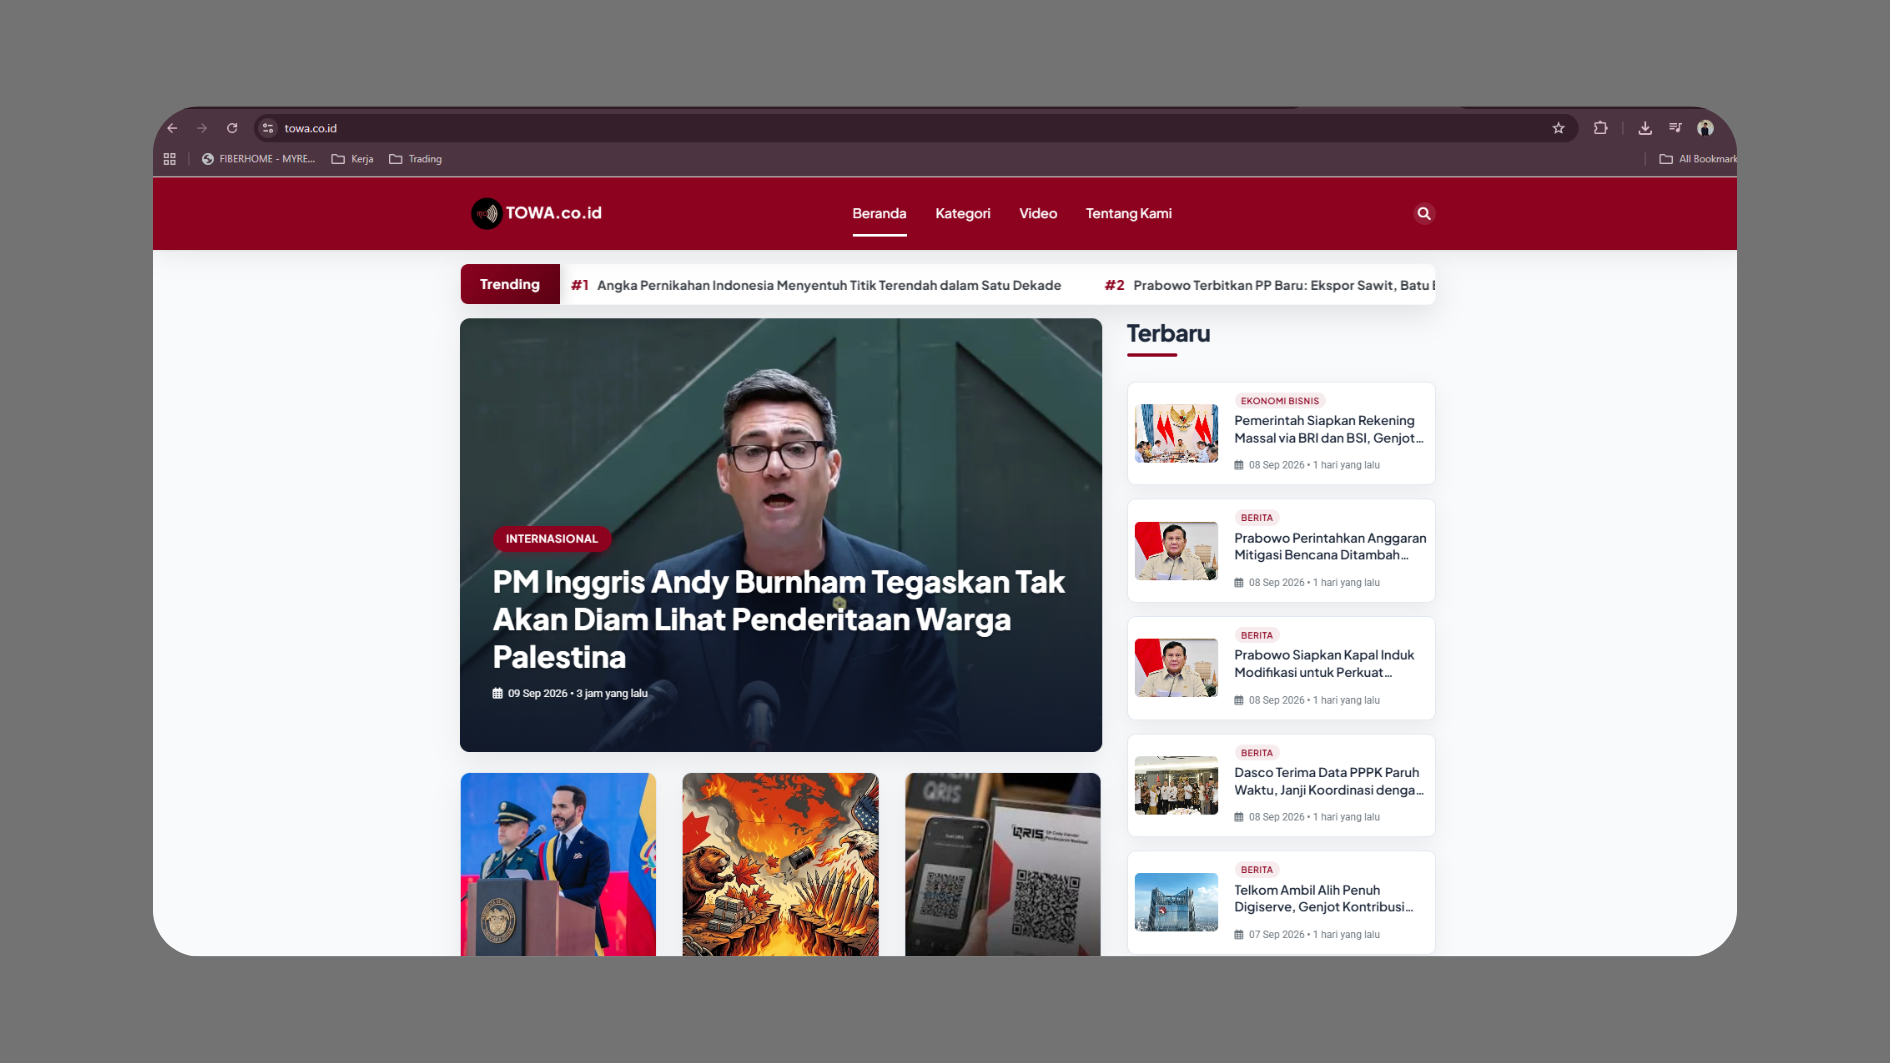Open FIBERHOME - MYRE... bookmark

pos(258,159)
